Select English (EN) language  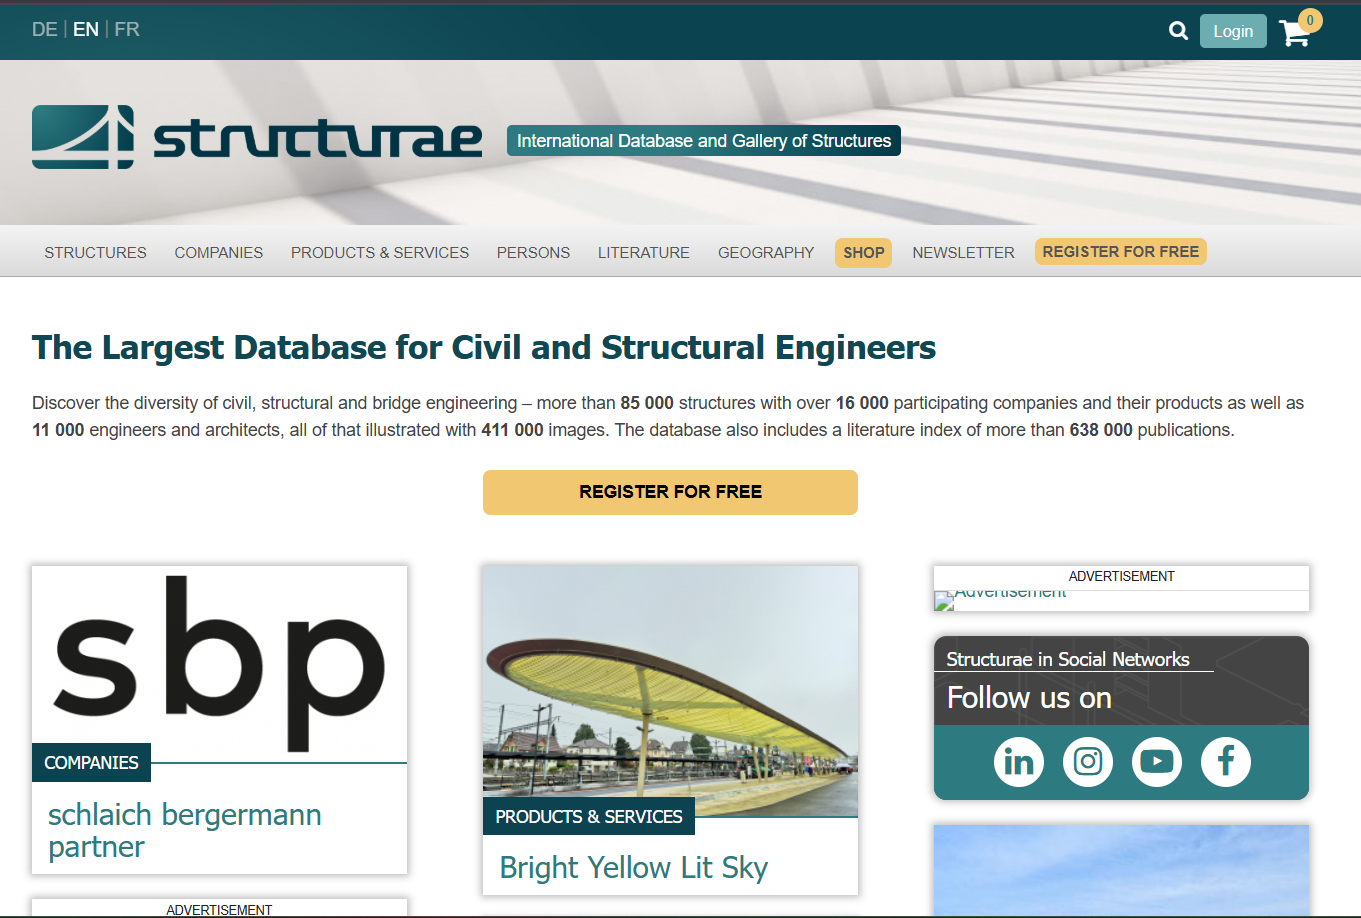point(86,30)
